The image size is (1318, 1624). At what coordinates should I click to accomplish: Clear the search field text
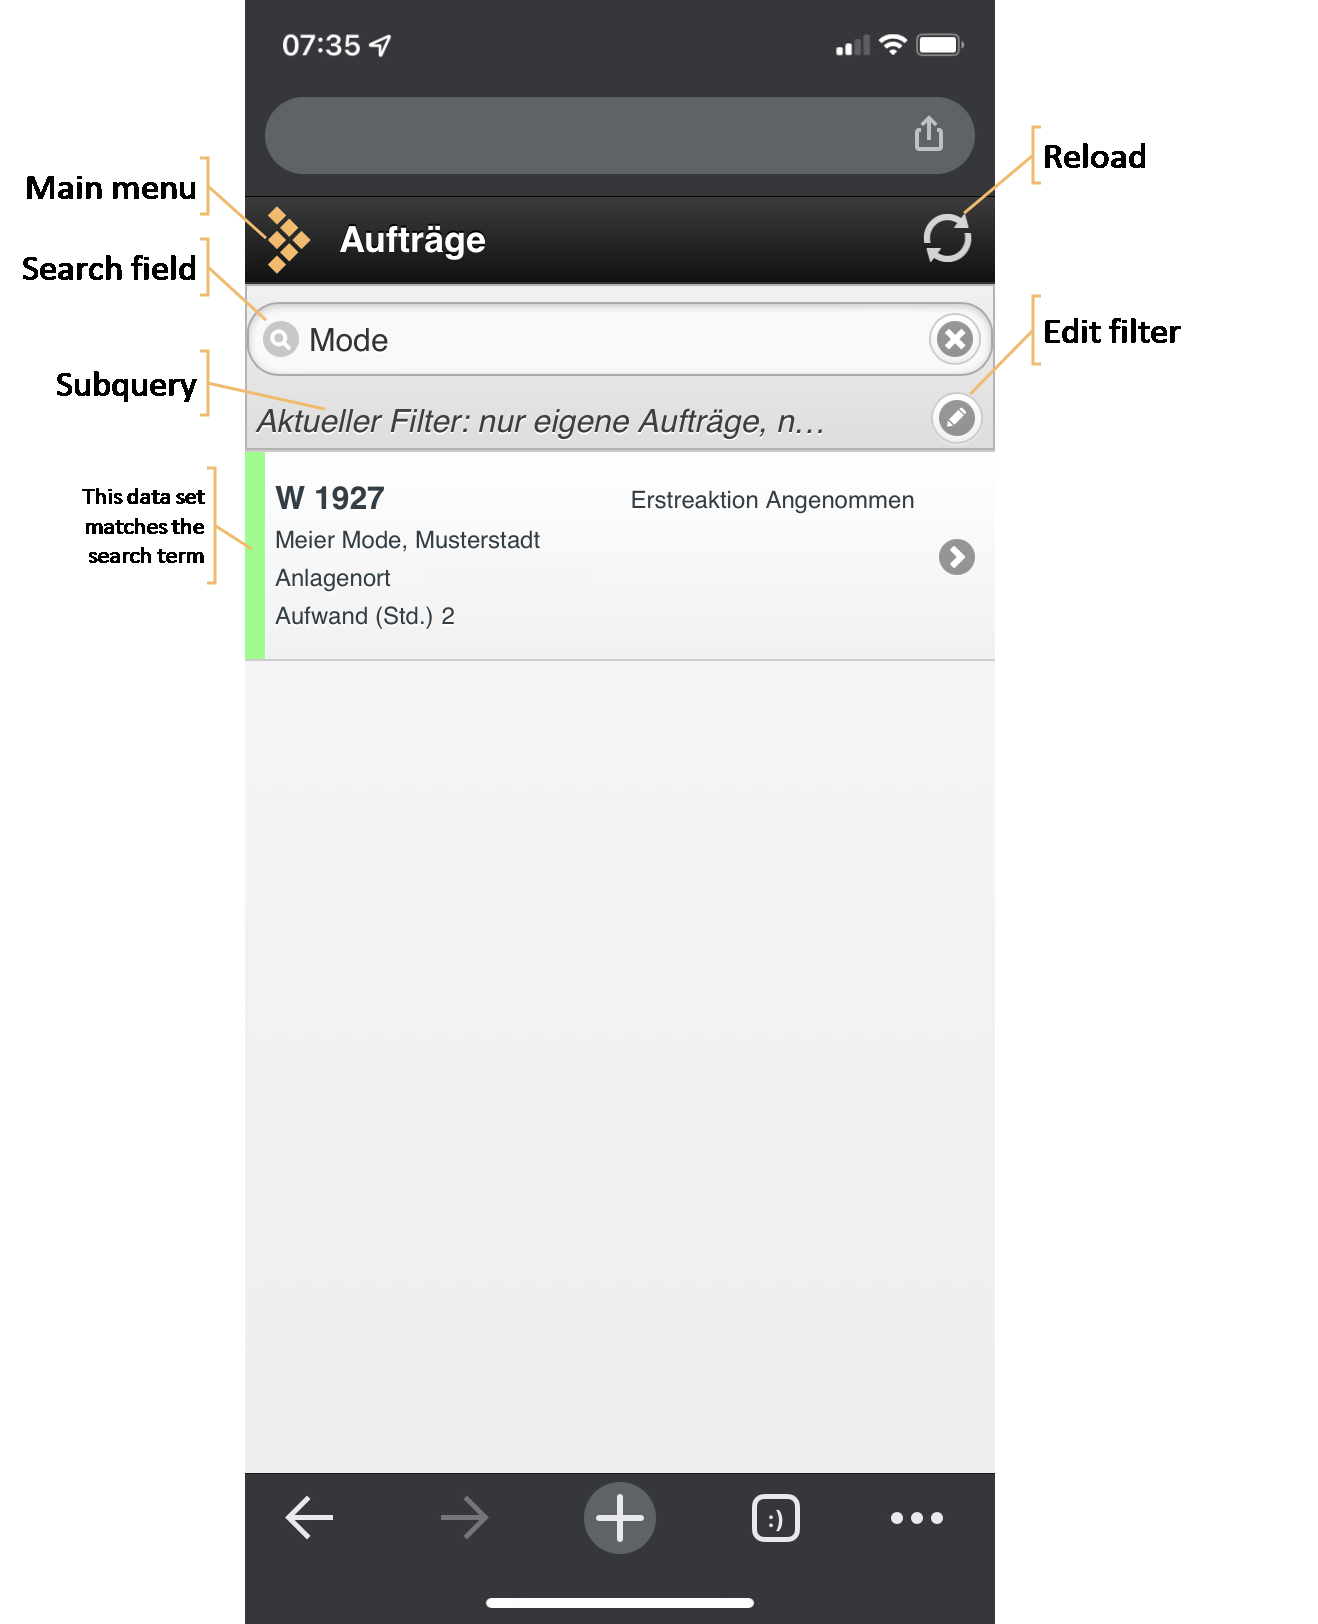click(x=955, y=339)
